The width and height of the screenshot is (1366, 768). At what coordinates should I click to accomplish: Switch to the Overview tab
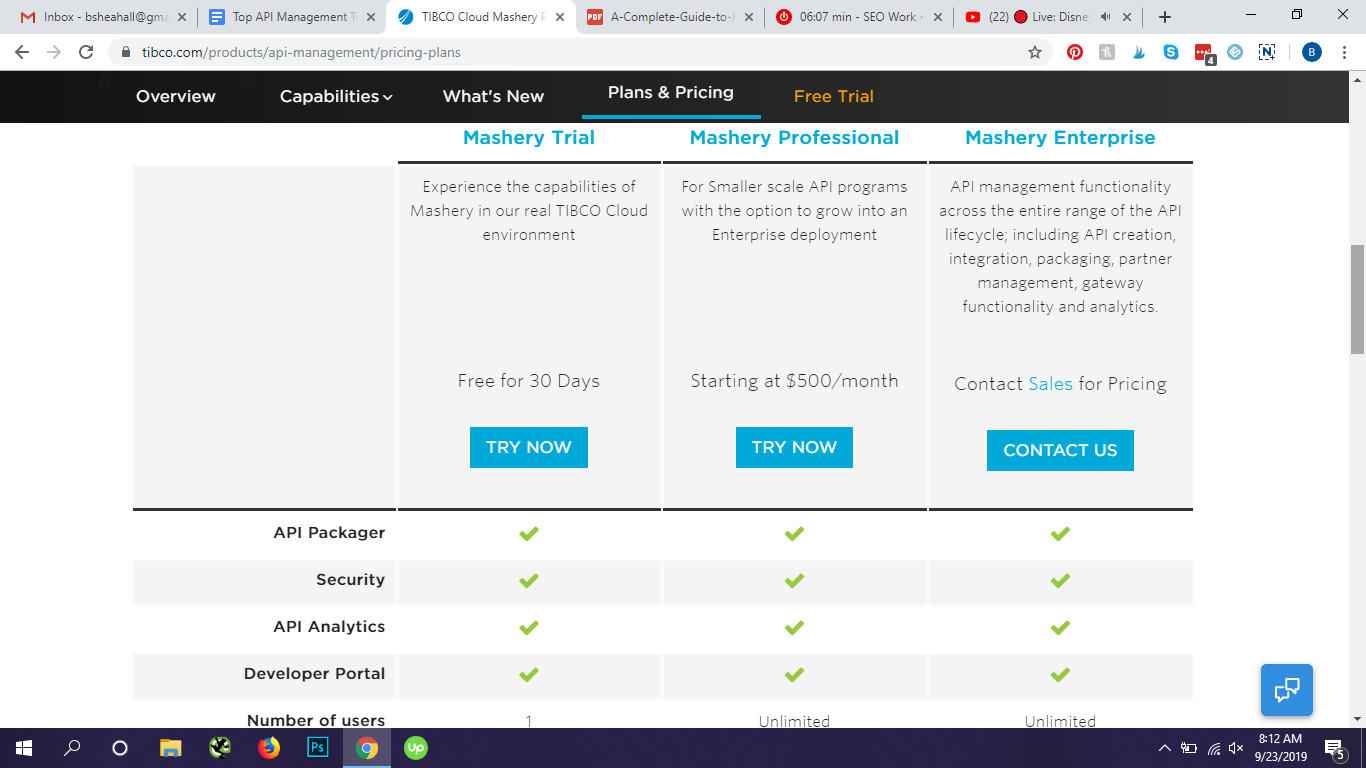click(x=176, y=96)
